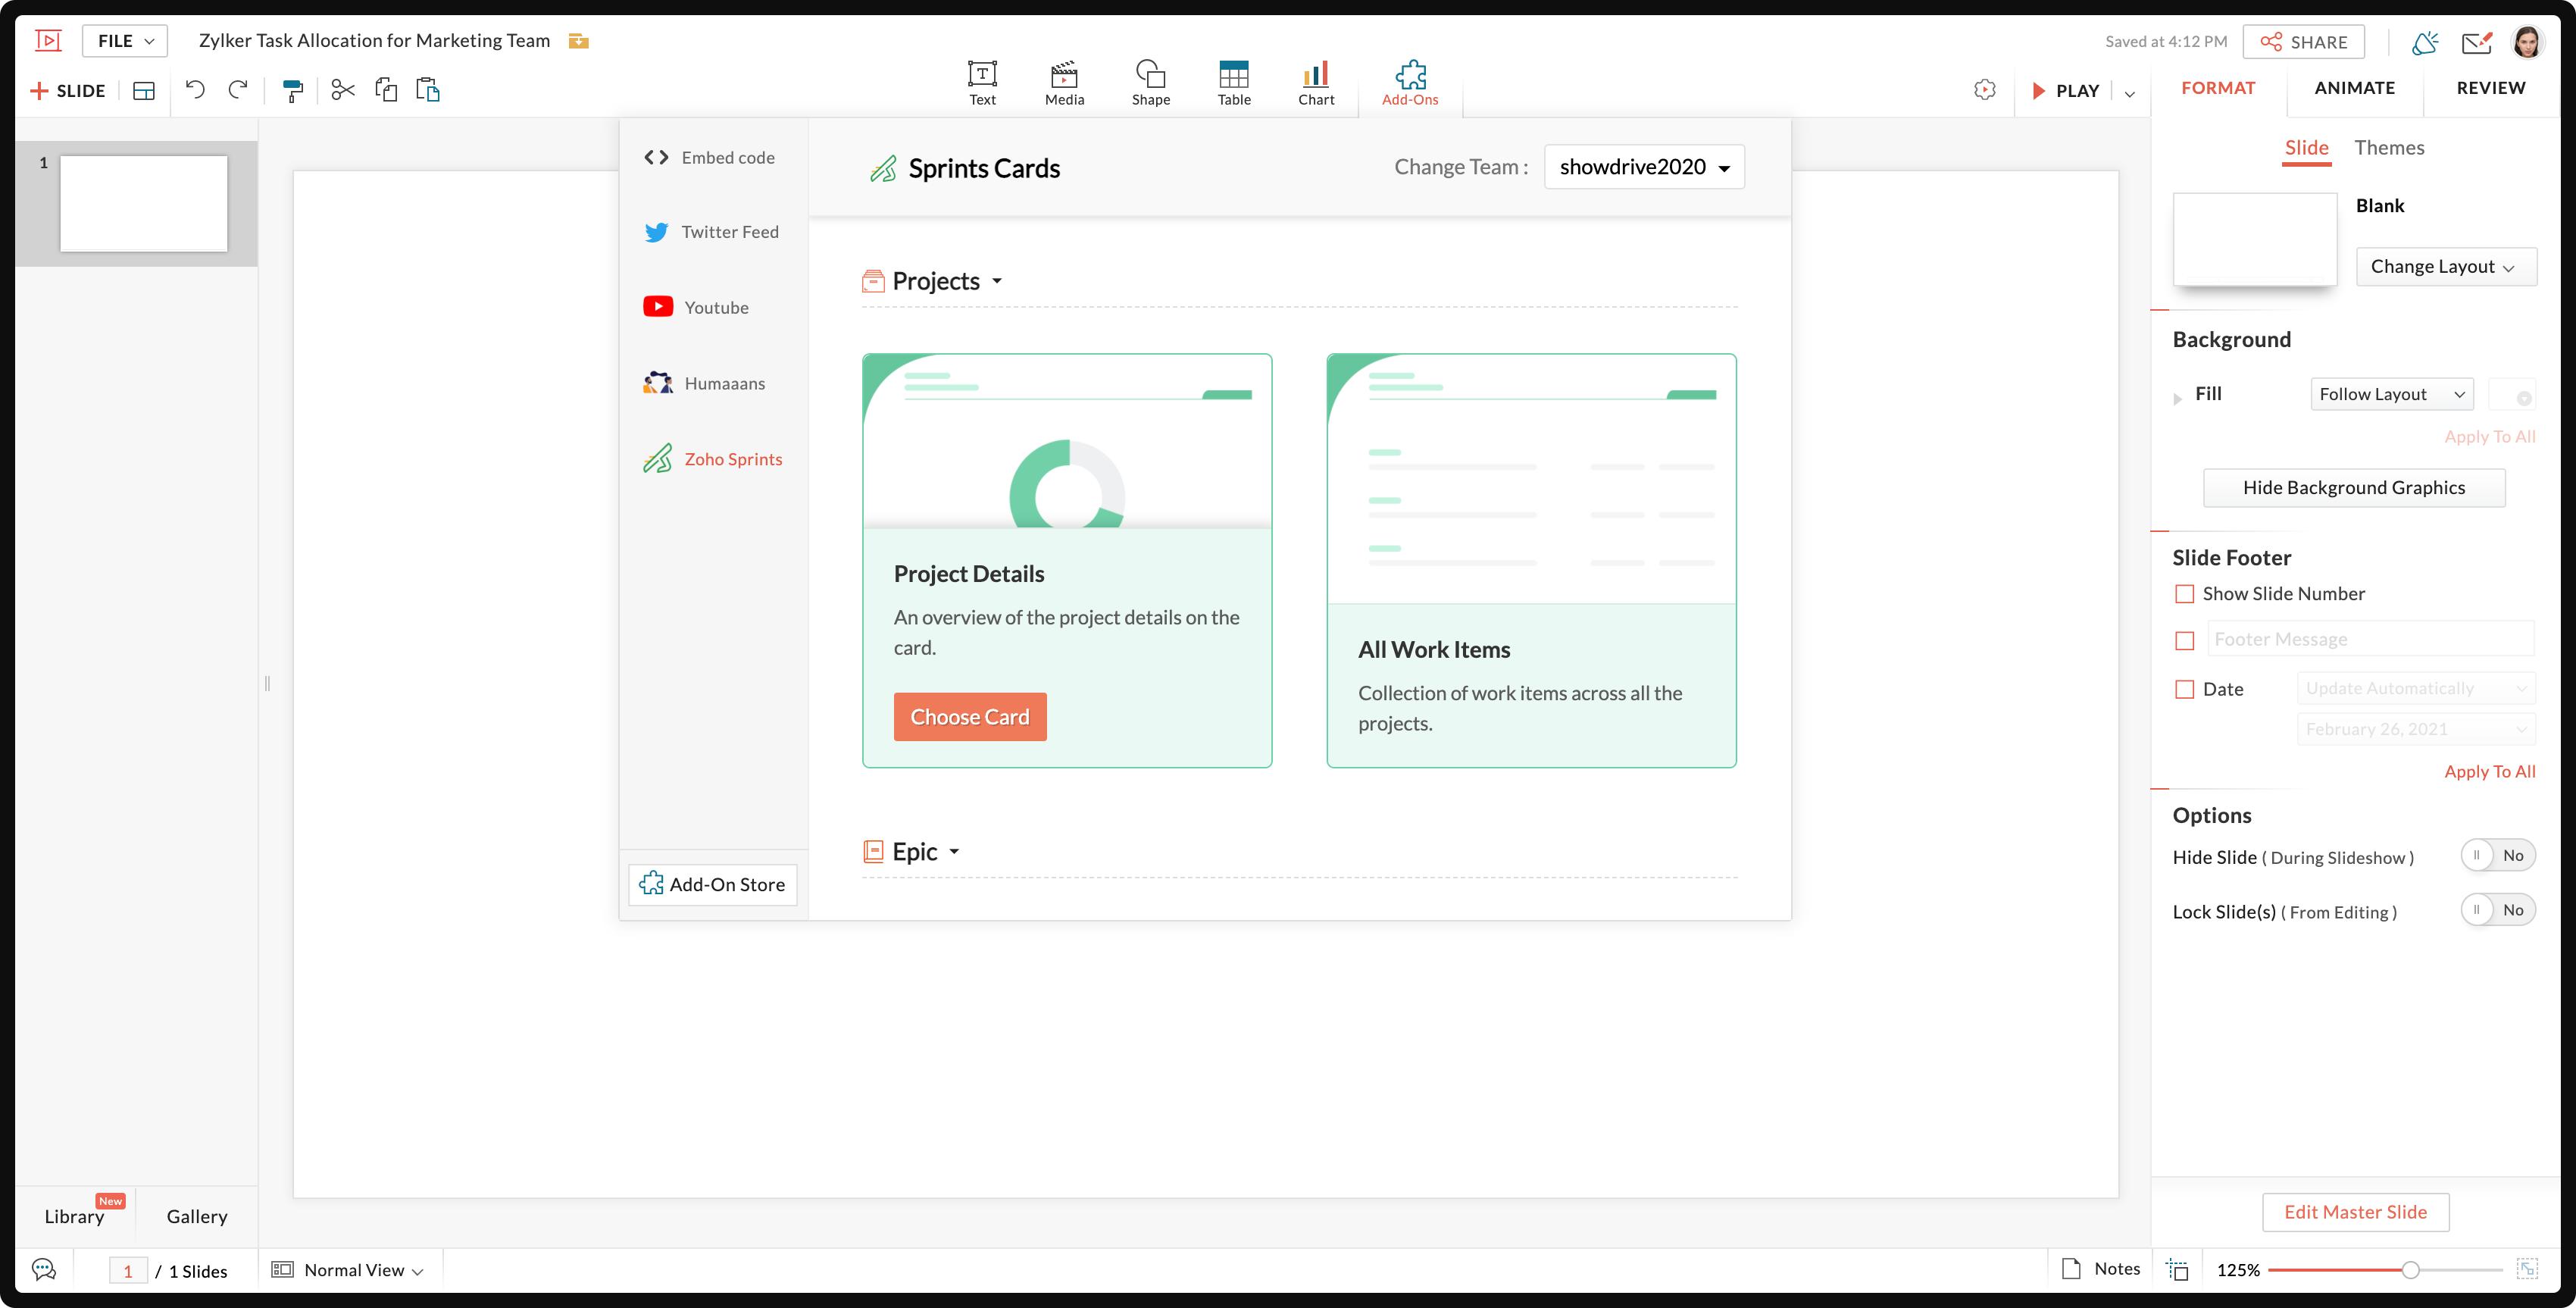Insert a text box using the Text icon

coord(981,84)
